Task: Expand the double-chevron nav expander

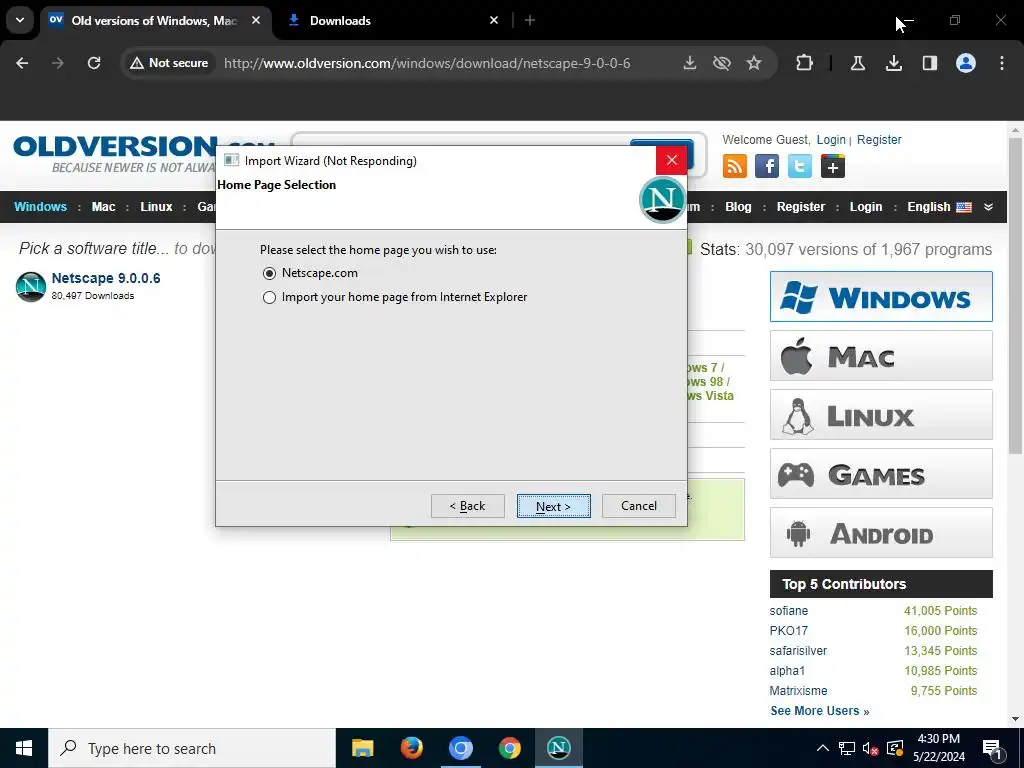Action: [988, 207]
